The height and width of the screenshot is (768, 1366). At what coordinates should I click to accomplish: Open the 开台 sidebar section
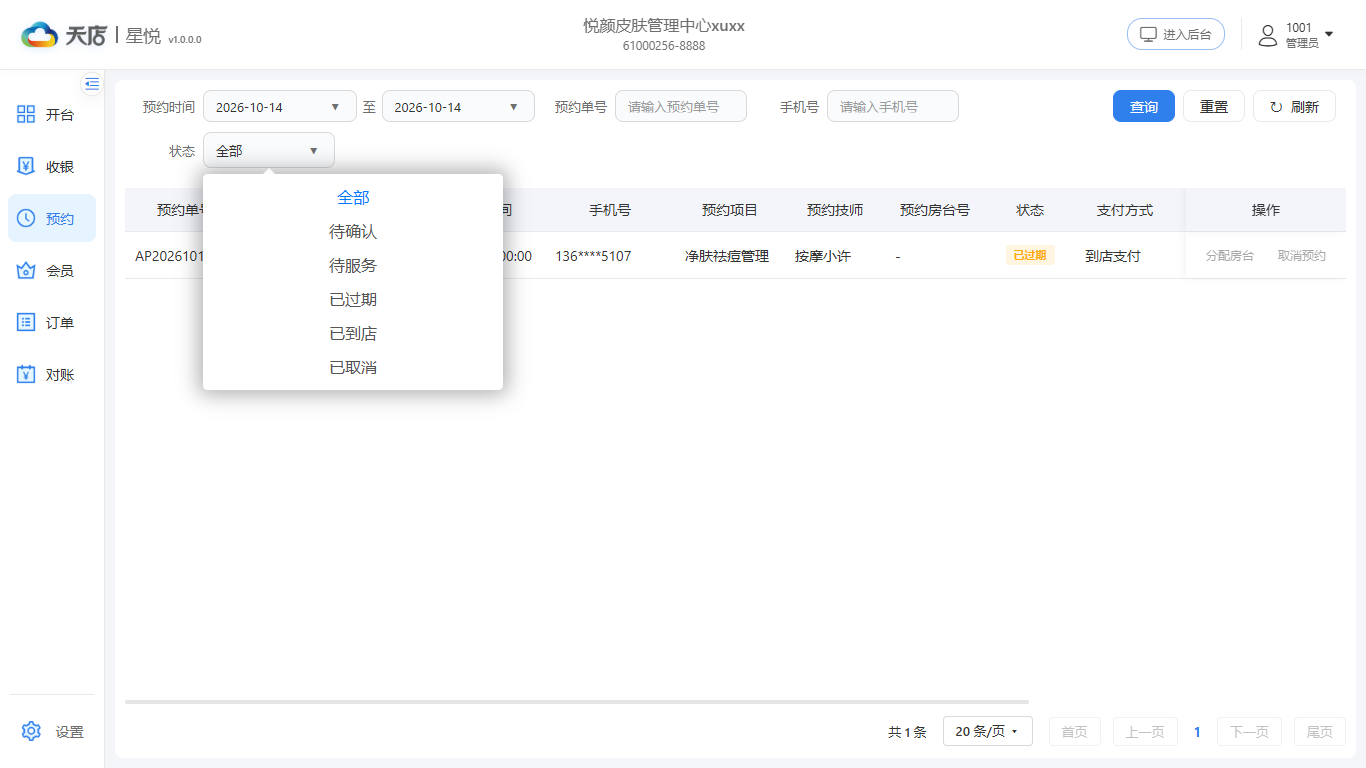52,115
